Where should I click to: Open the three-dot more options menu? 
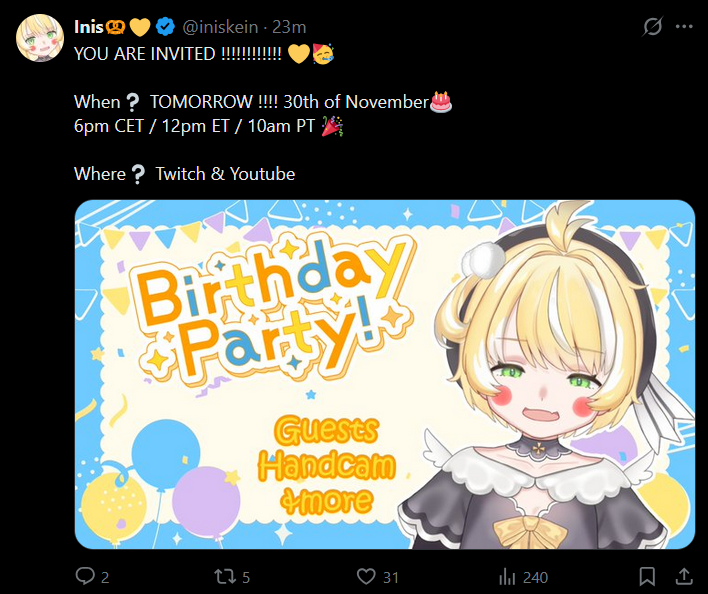[x=685, y=27]
